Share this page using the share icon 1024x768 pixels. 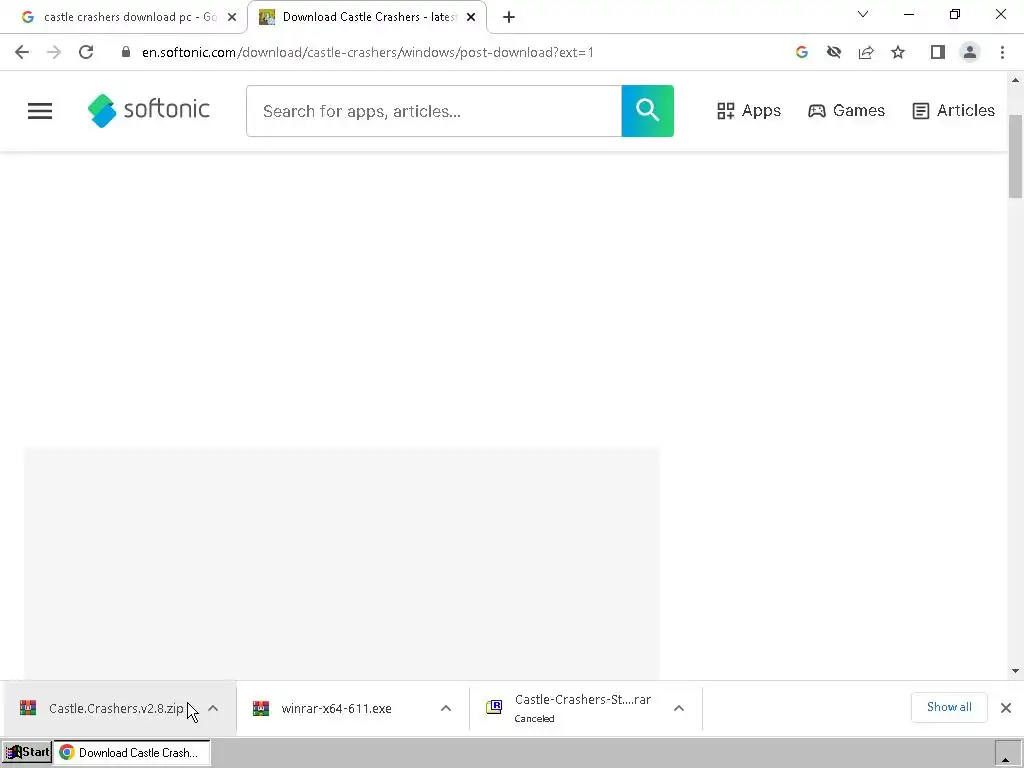coord(866,52)
